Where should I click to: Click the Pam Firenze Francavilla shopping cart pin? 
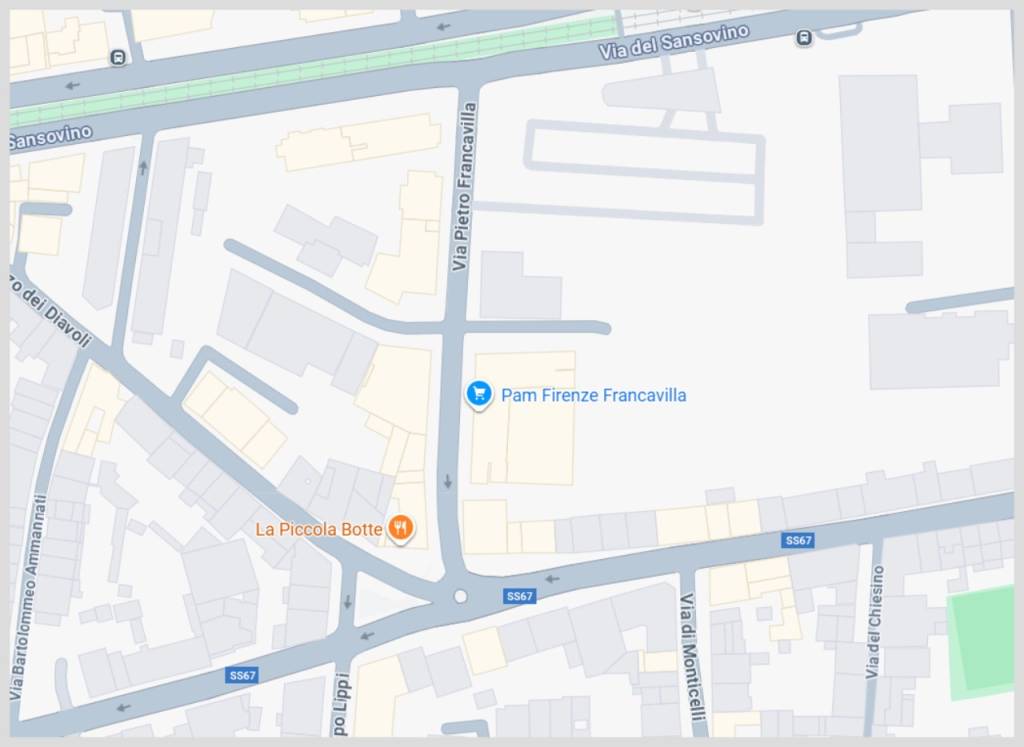(479, 395)
